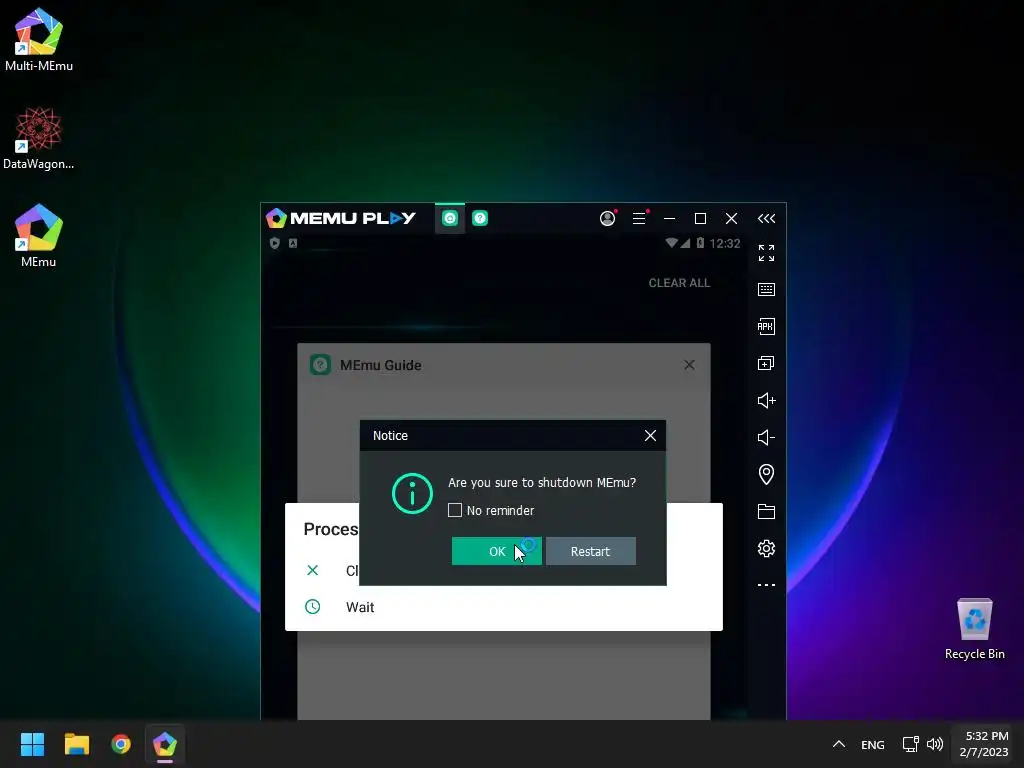
Task: Click the MEmu Play logo
Action: click(341, 218)
